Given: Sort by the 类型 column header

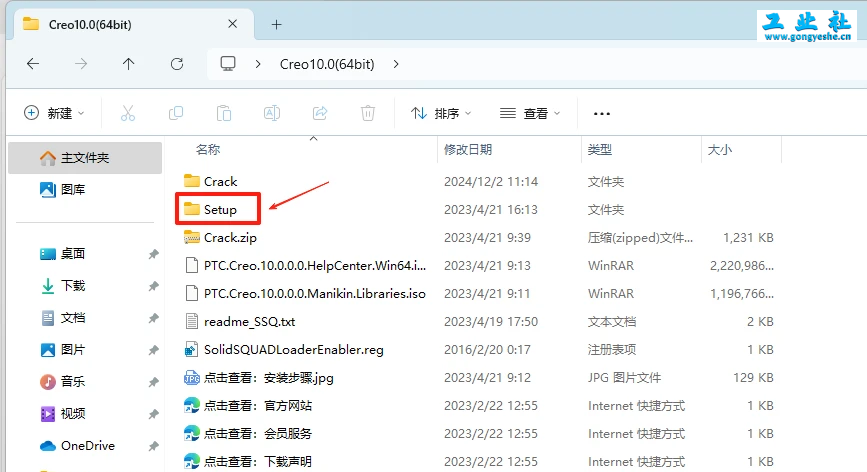Looking at the screenshot, I should pyautogui.click(x=599, y=149).
